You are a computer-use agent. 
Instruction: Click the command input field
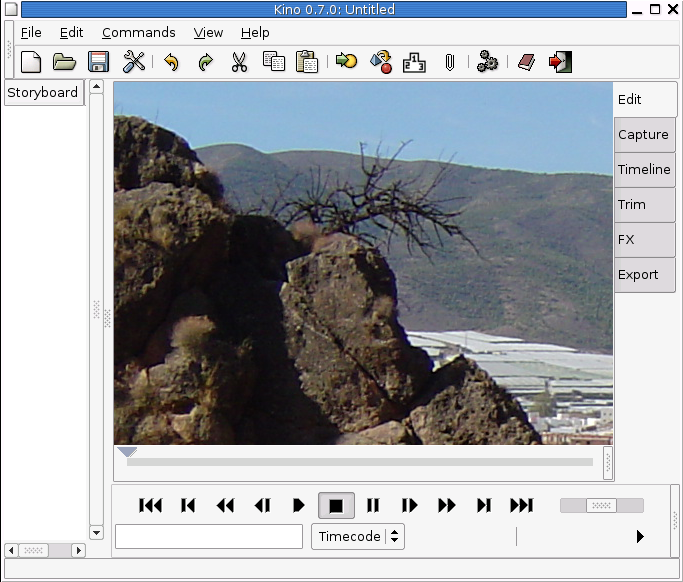point(209,536)
